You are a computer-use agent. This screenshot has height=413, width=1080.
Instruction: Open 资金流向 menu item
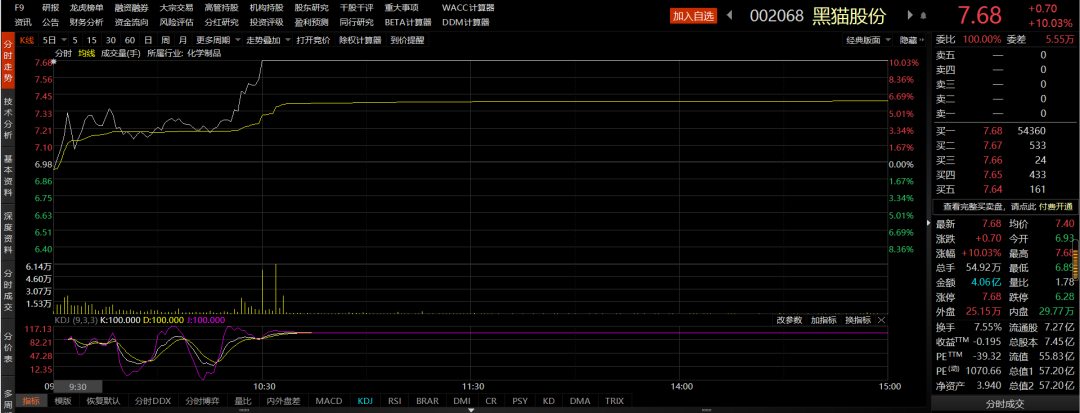pyautogui.click(x=132, y=22)
